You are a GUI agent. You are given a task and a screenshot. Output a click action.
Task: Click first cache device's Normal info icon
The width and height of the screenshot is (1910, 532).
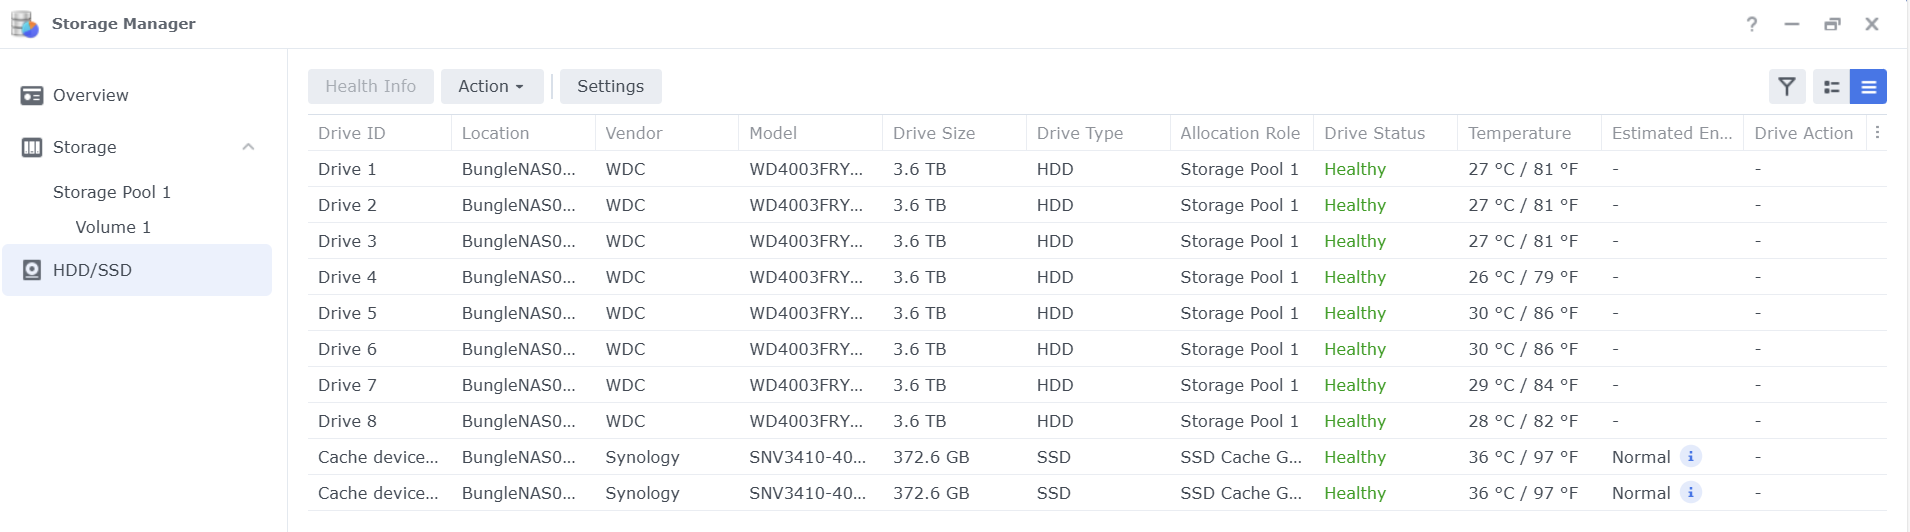pos(1691,457)
